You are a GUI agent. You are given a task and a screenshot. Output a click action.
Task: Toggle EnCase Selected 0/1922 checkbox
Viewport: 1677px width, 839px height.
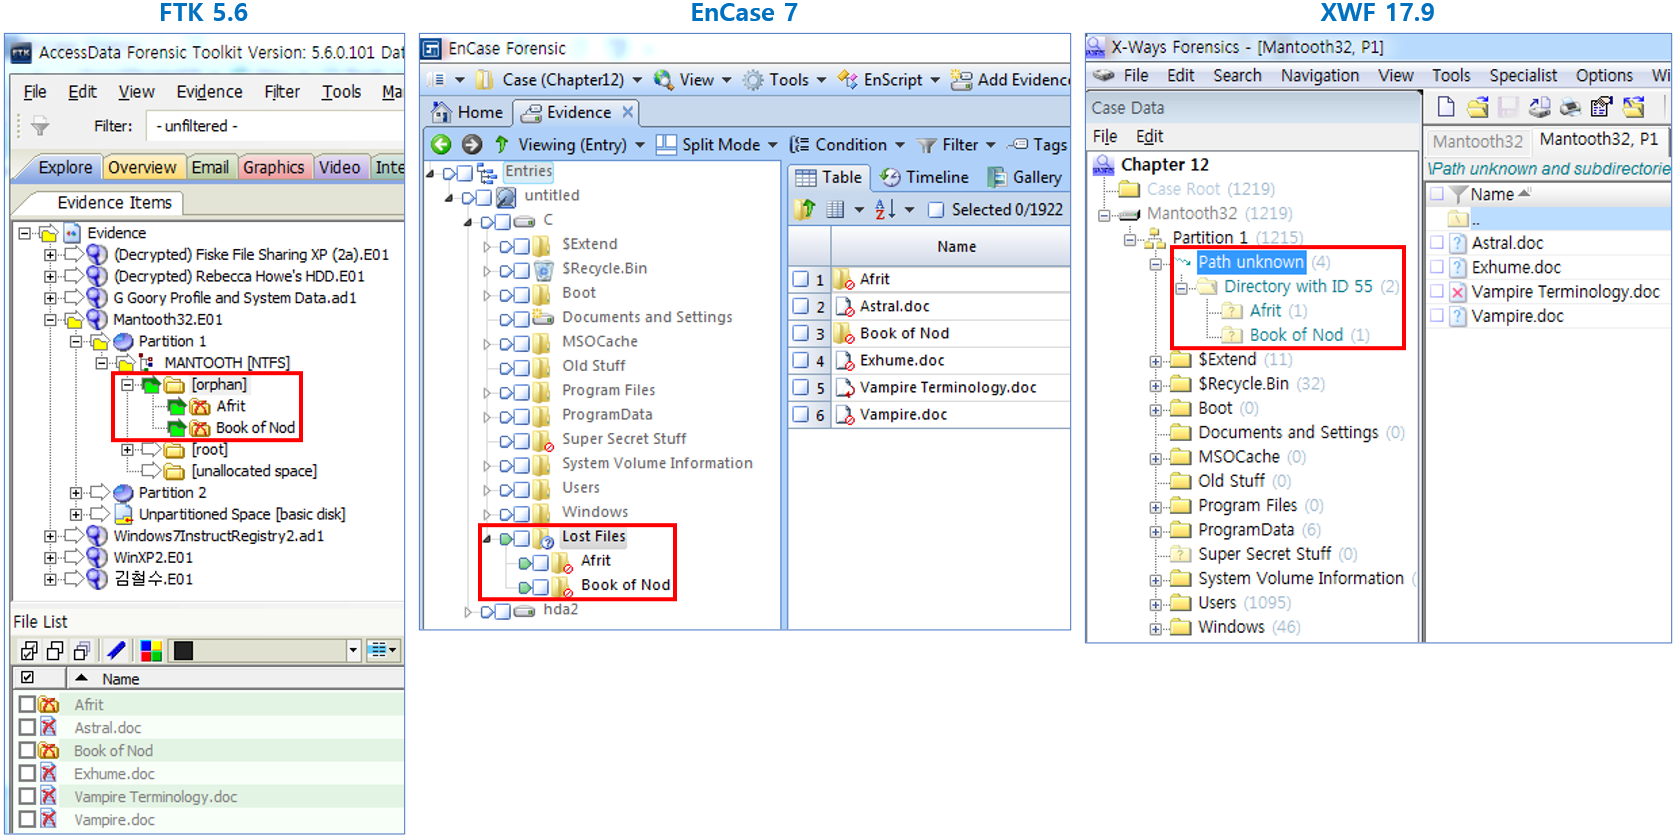(936, 209)
